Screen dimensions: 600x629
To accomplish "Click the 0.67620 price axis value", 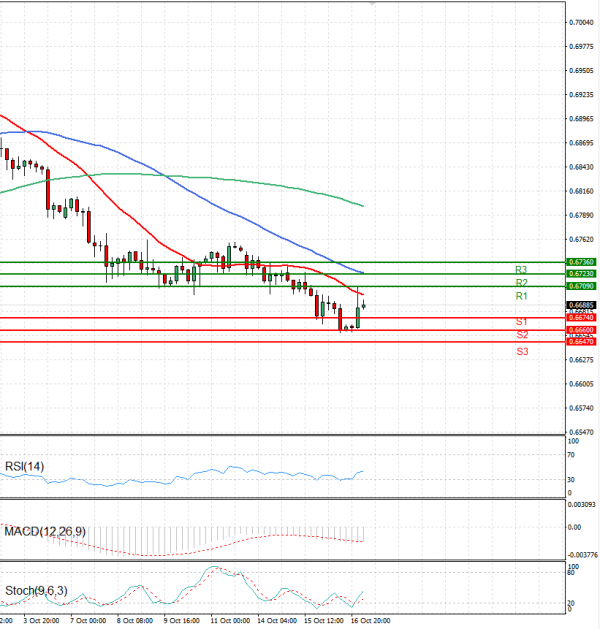I will [581, 239].
